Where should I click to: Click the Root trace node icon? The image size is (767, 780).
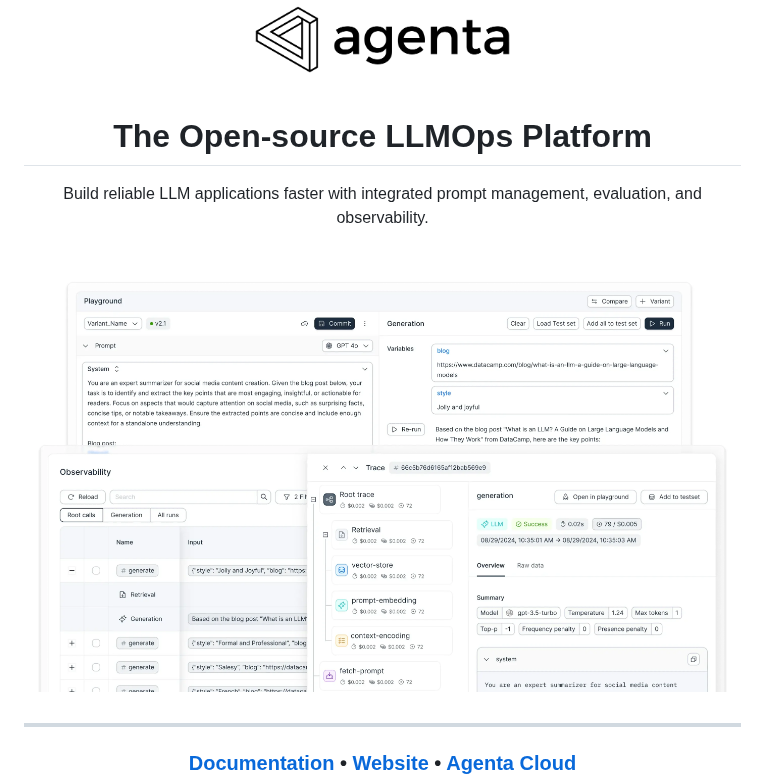[329, 499]
